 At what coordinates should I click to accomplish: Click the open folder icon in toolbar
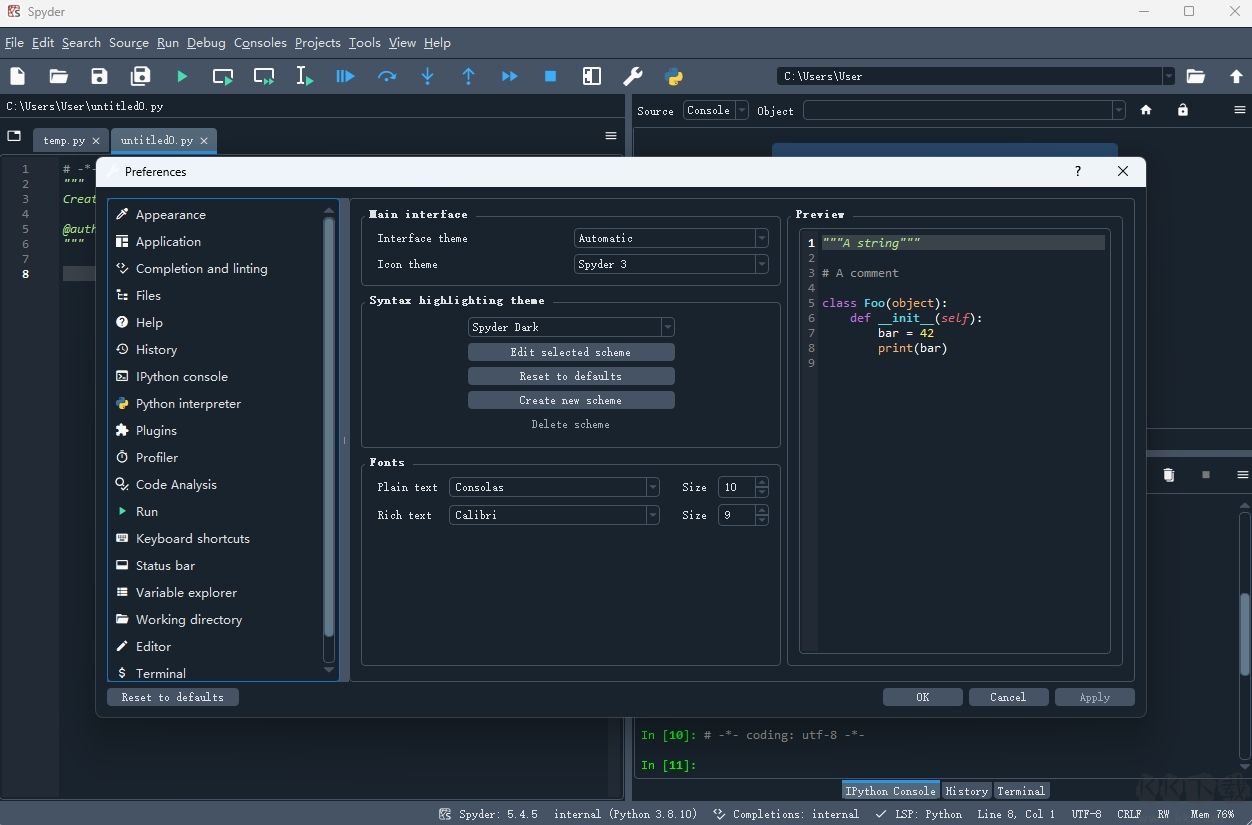[58, 76]
